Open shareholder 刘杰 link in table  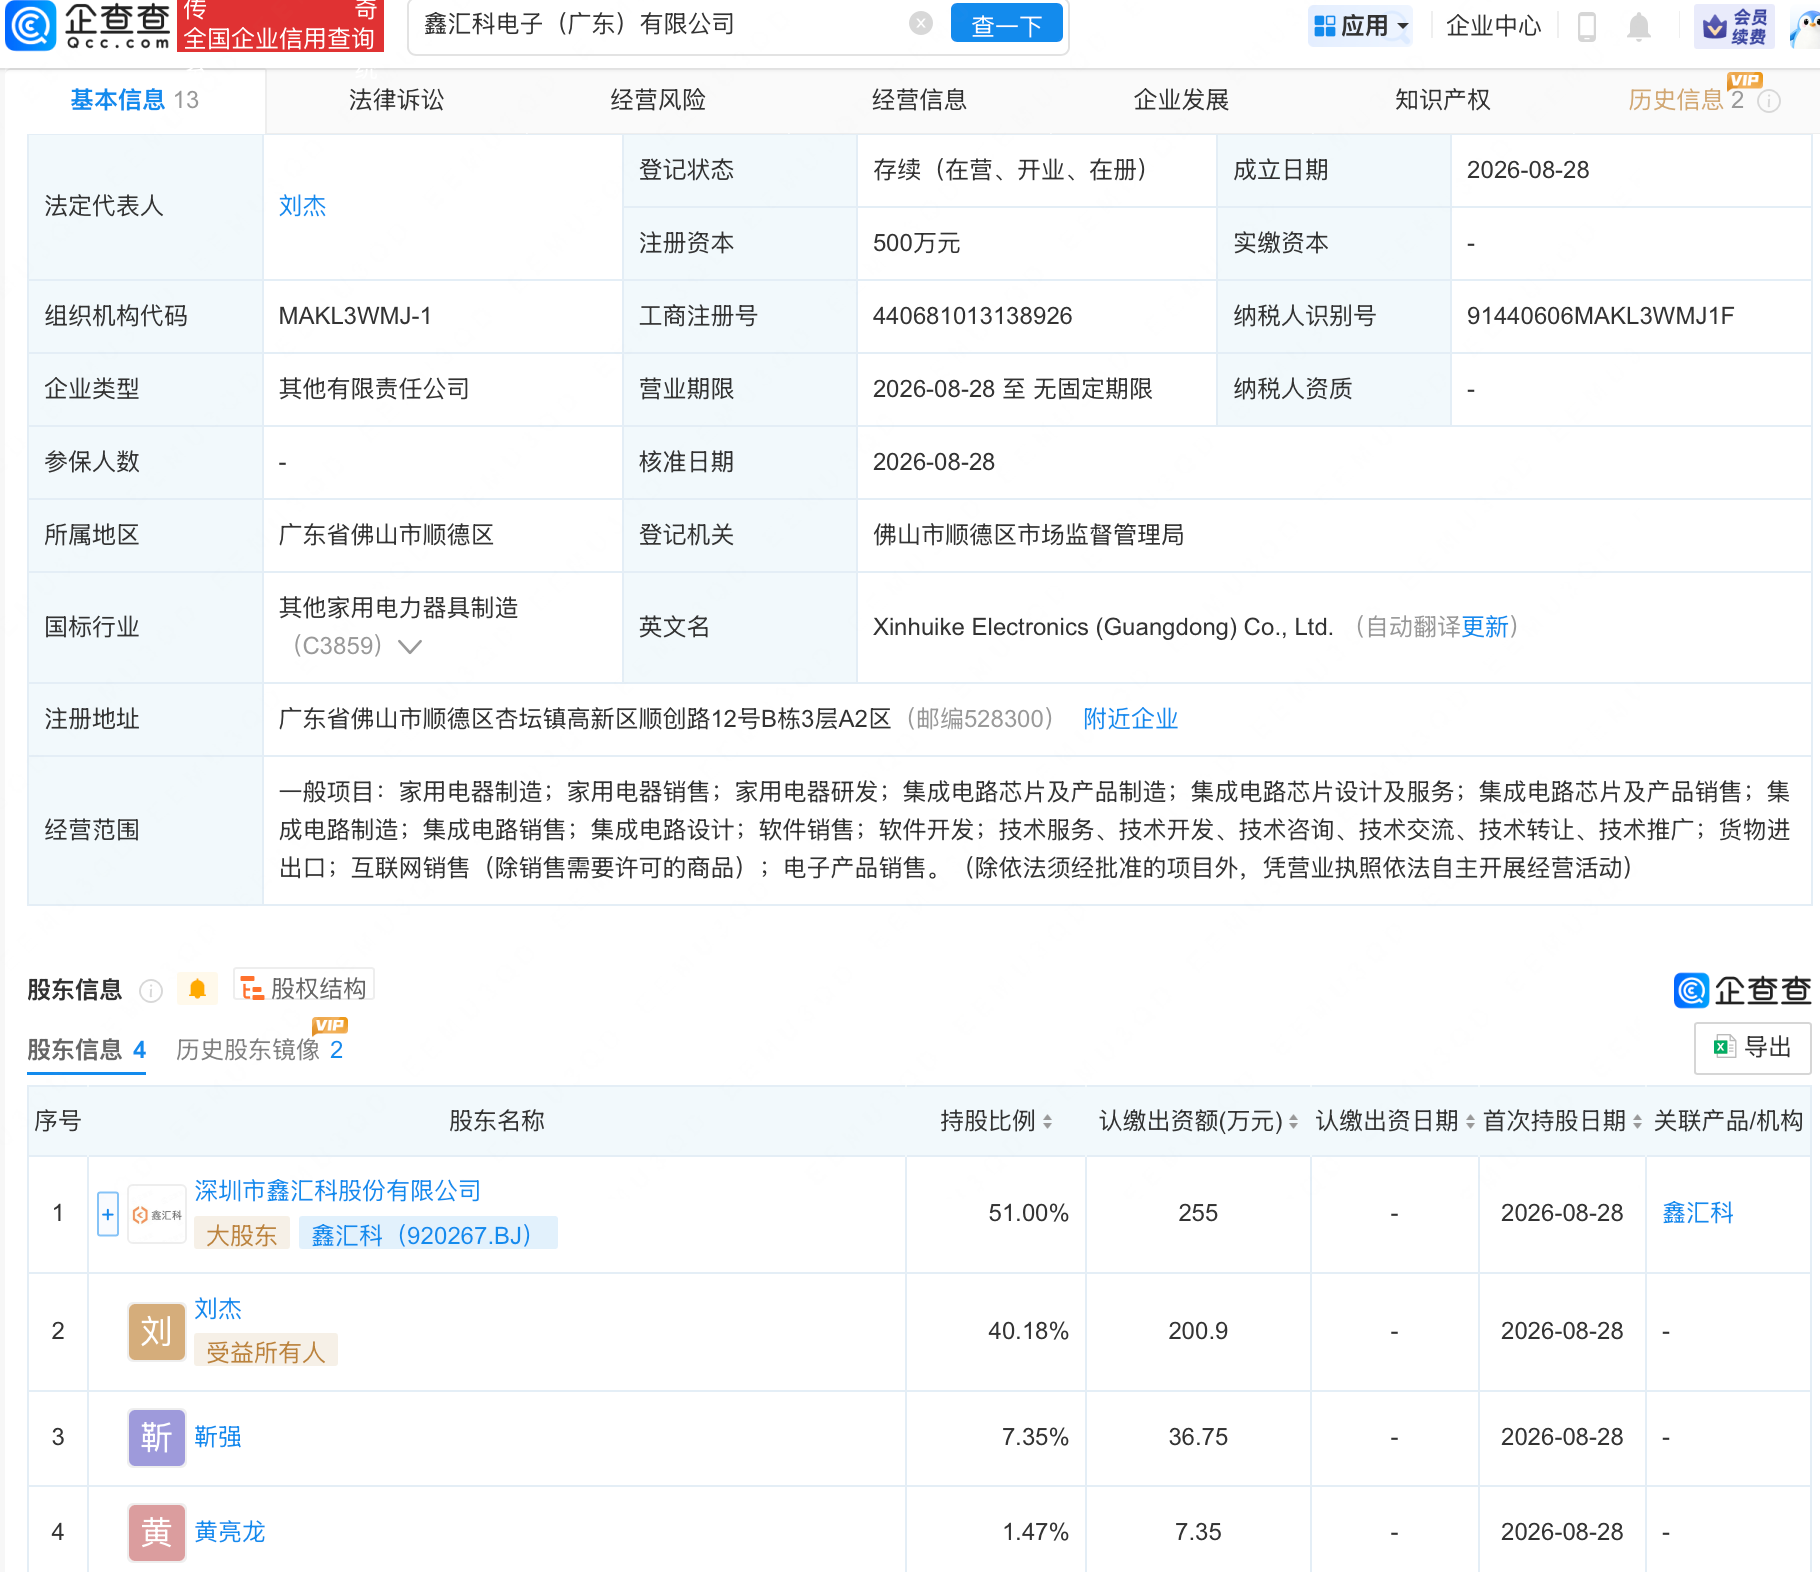coord(218,1309)
